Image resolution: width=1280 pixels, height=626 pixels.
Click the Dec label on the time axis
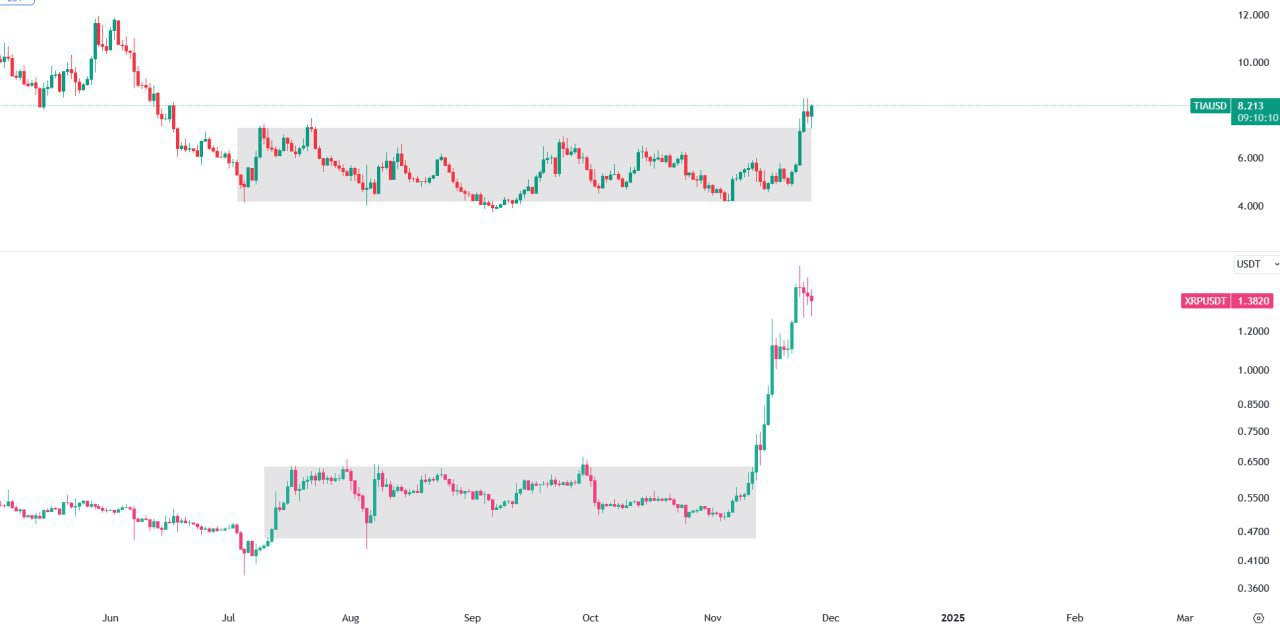coord(833,618)
